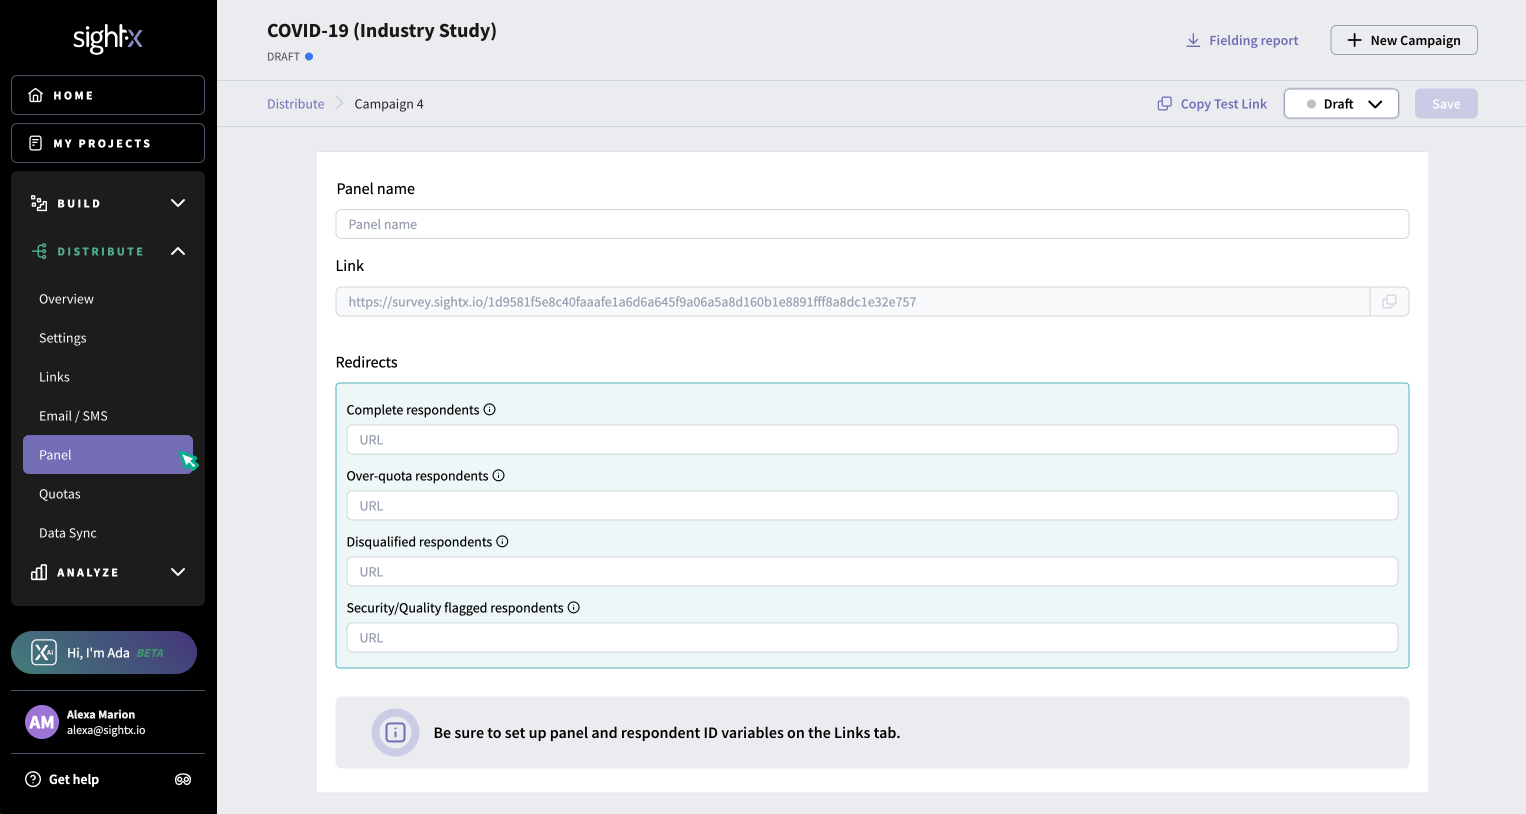This screenshot has width=1526, height=814.
Task: Click info icon beside Disqualified respondents
Action: point(503,541)
